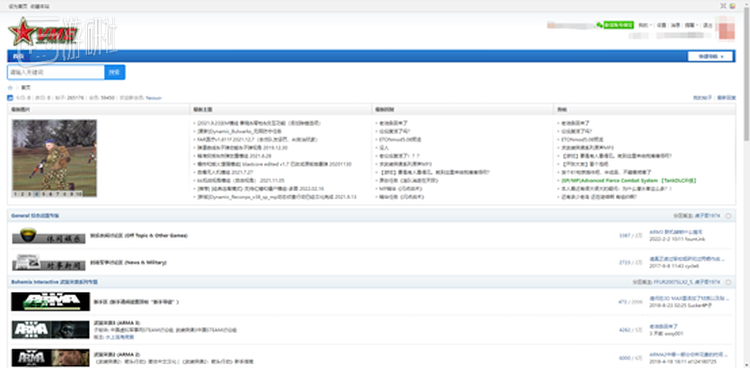
Task: Open the 'My' dropdown in the user bar
Action: click(645, 25)
